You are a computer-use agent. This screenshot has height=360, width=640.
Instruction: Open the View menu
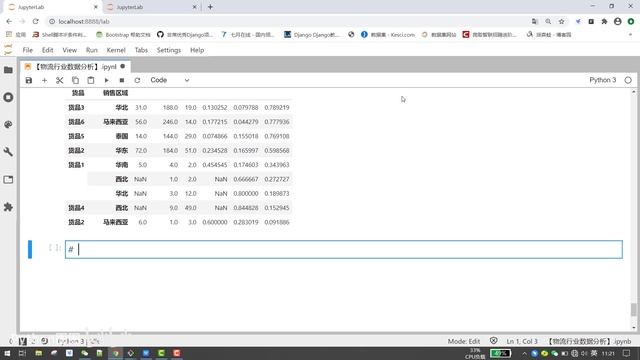point(69,50)
